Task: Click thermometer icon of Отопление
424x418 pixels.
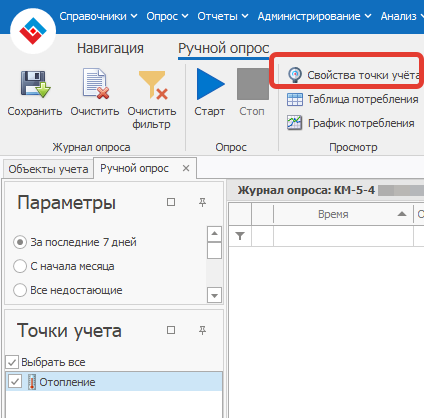Action: tap(32, 382)
